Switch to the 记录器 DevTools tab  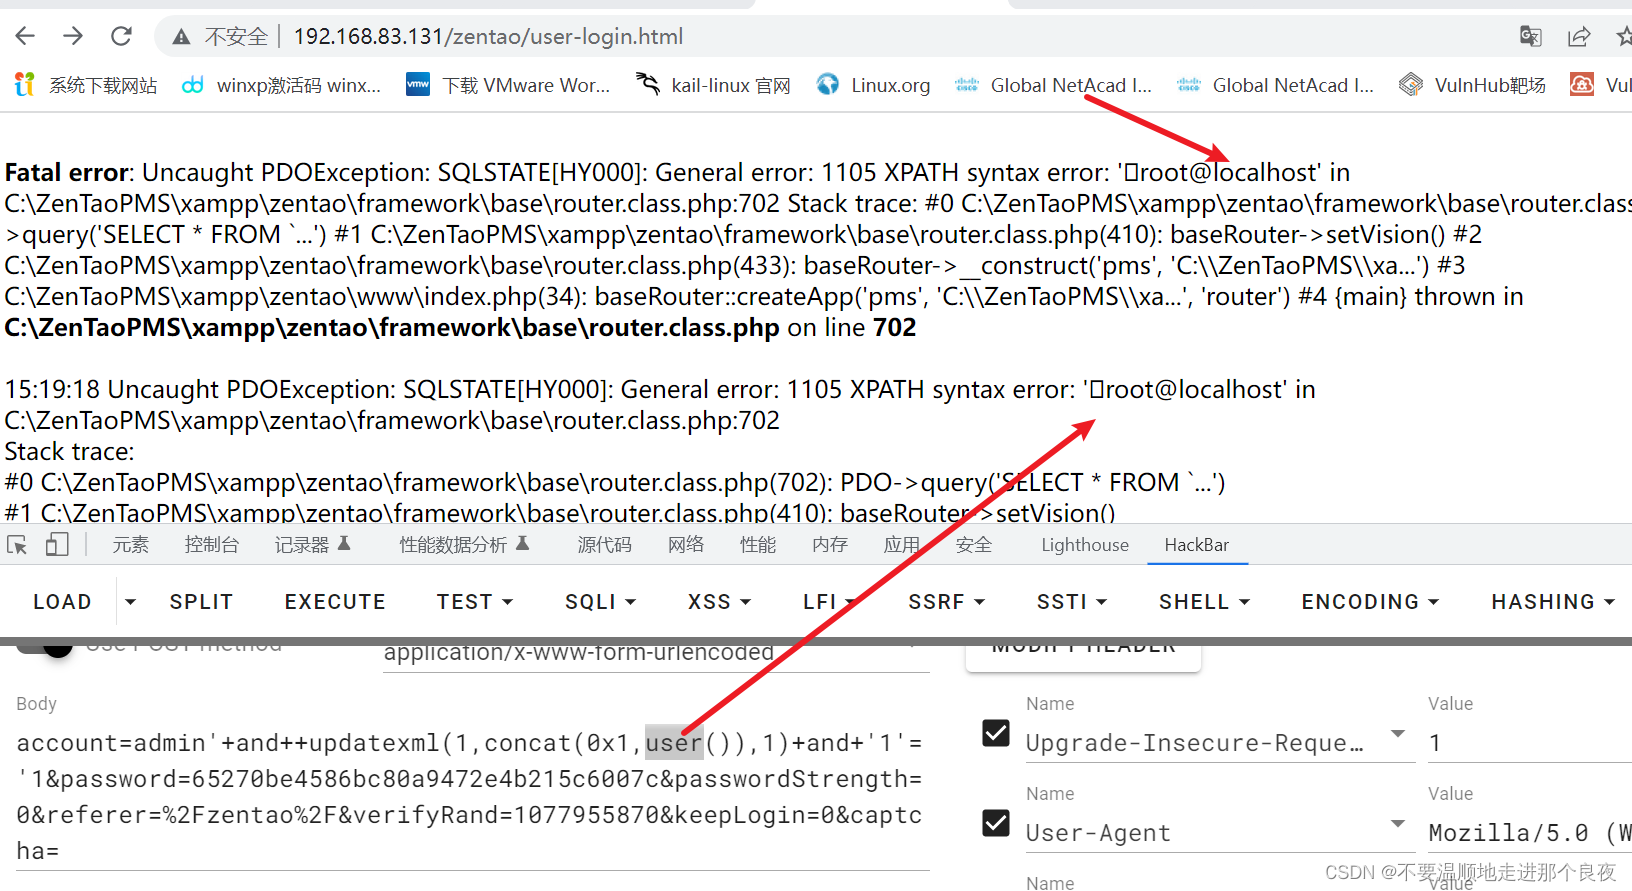(x=312, y=545)
